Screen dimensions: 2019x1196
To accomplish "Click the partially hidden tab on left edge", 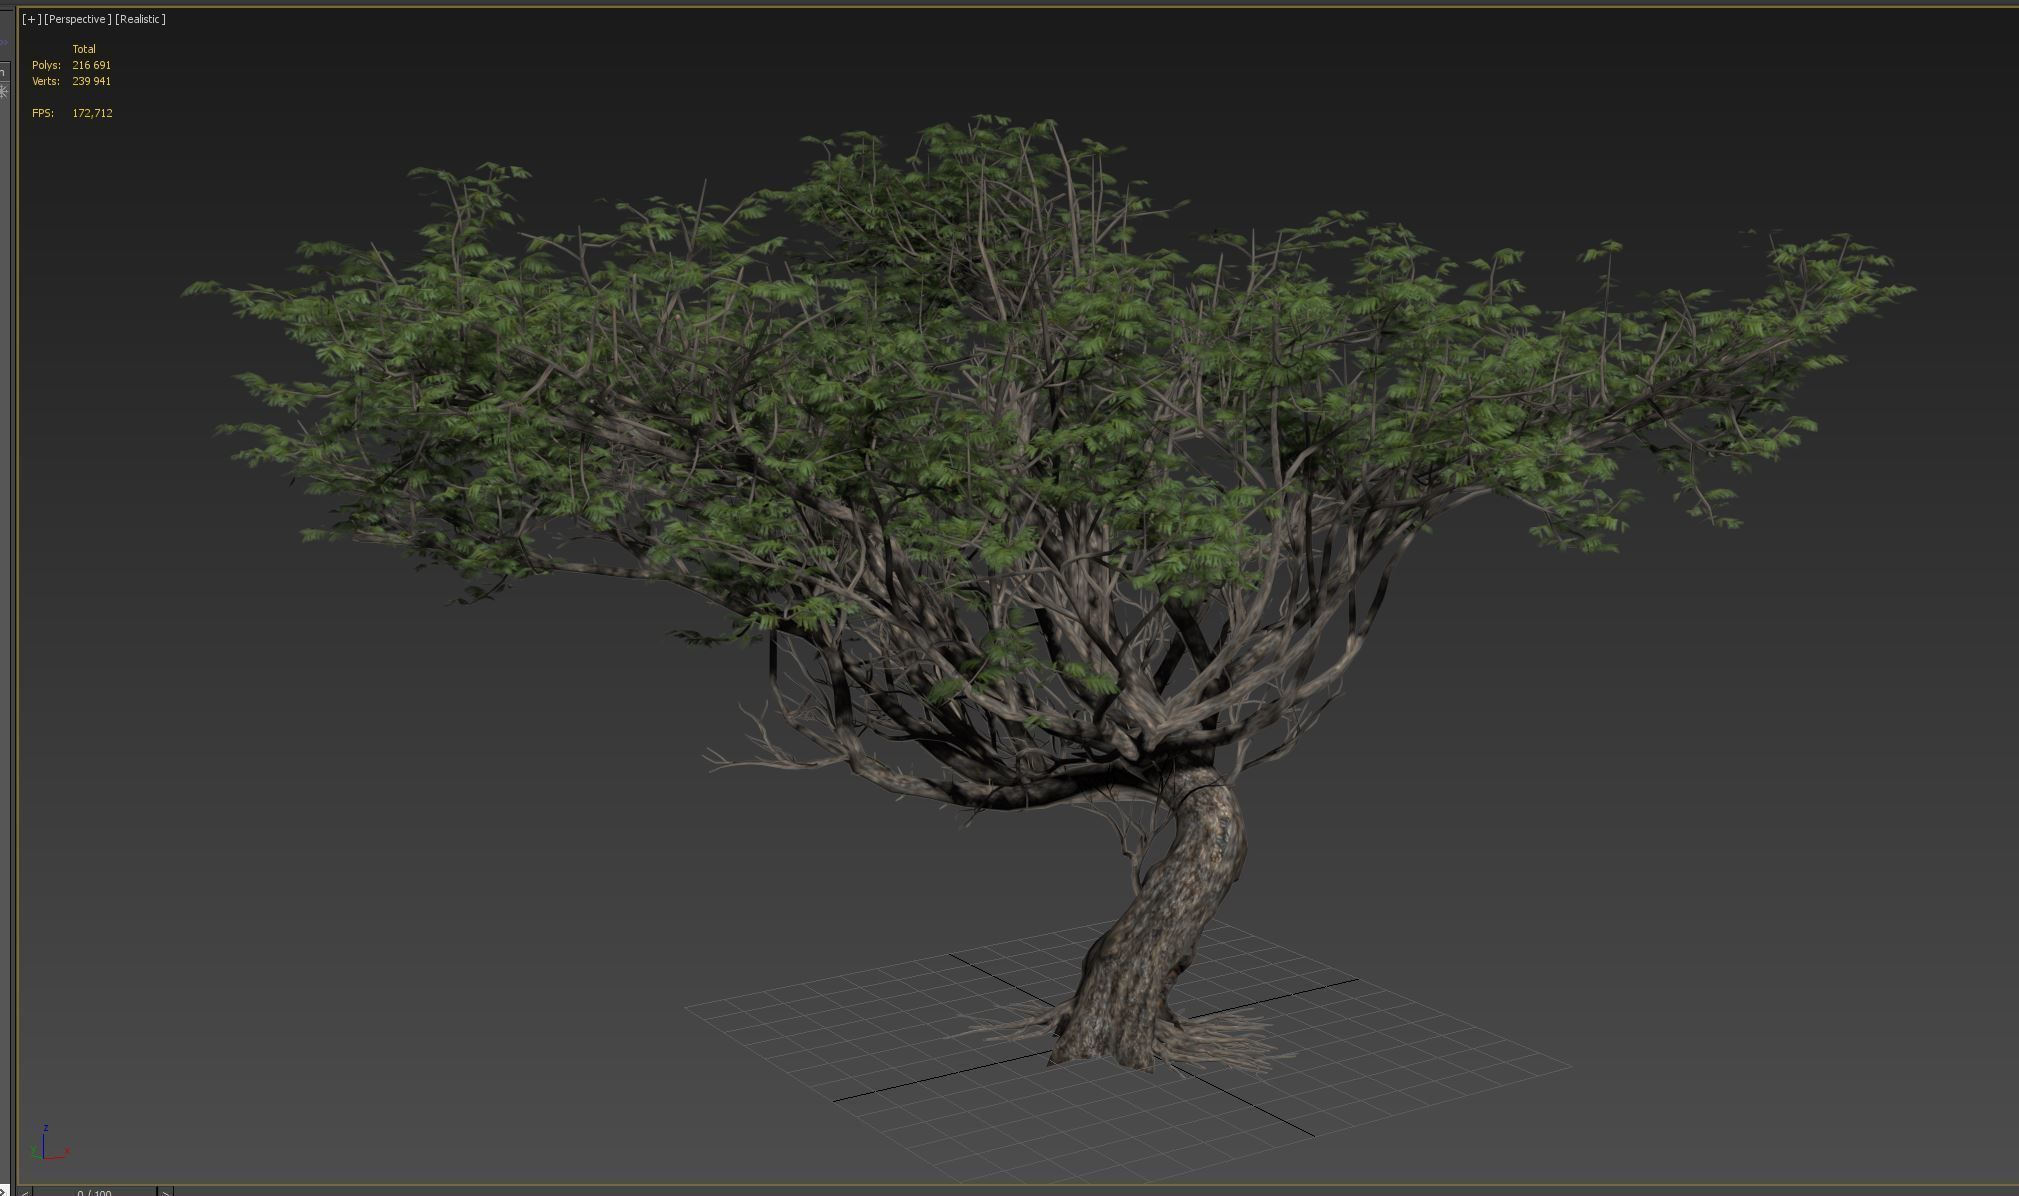I will coord(4,72).
